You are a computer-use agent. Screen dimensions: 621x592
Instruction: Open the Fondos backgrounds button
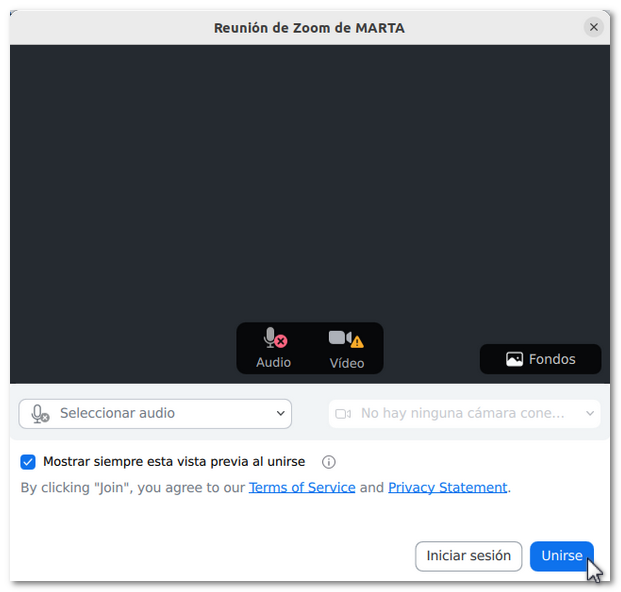(540, 359)
